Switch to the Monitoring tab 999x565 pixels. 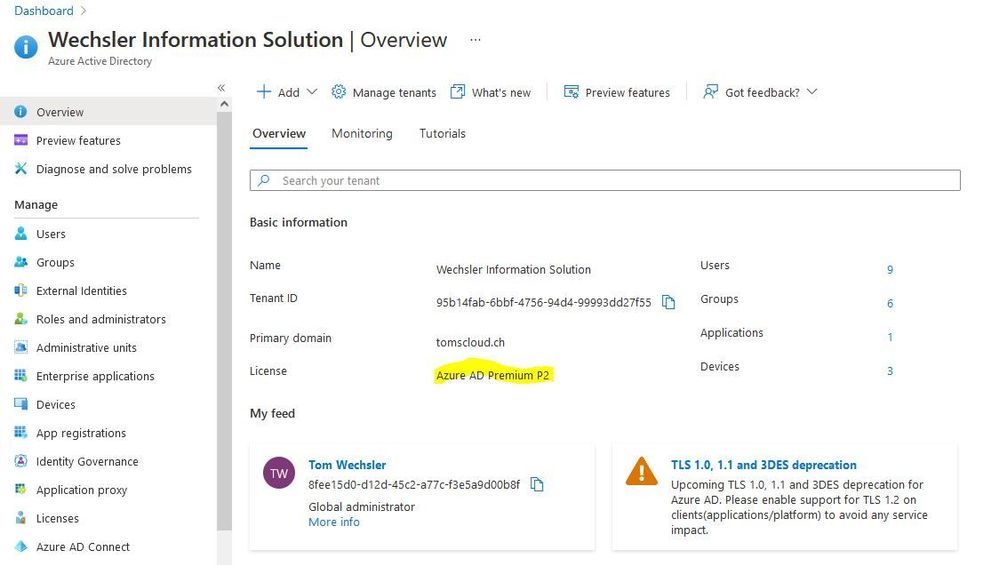click(x=362, y=134)
